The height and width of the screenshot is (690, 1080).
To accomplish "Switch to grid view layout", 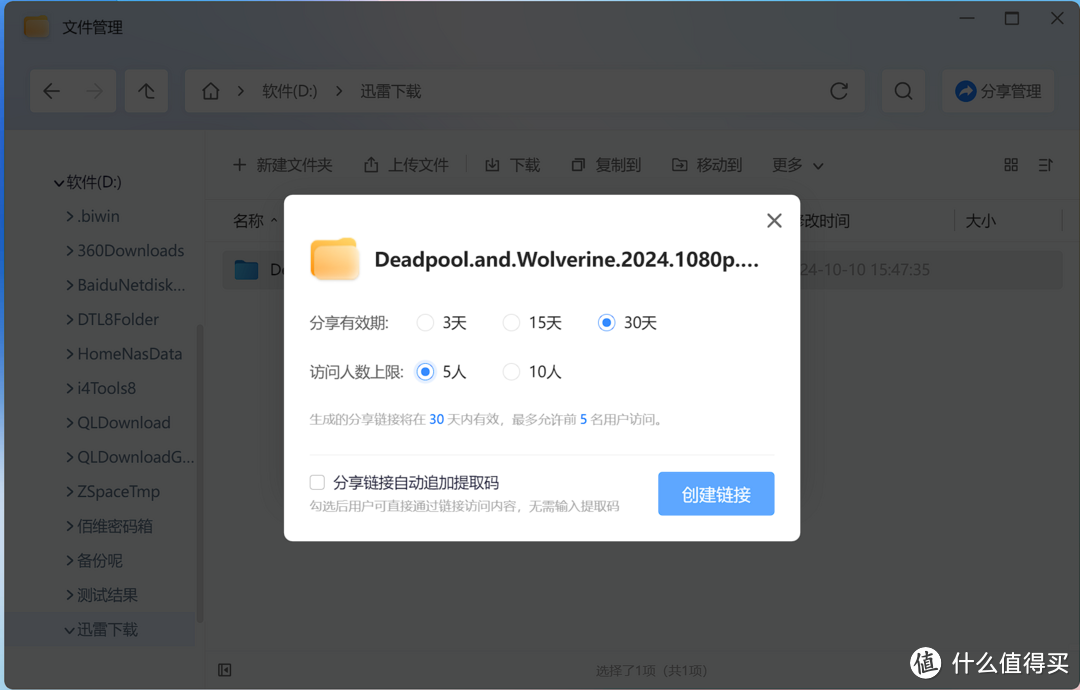I will (1011, 165).
